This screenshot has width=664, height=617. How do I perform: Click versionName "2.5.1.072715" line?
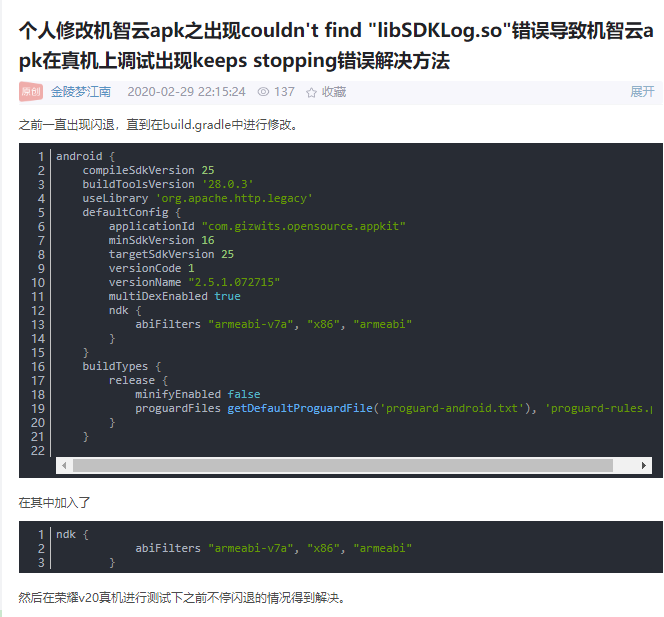pyautogui.click(x=194, y=282)
